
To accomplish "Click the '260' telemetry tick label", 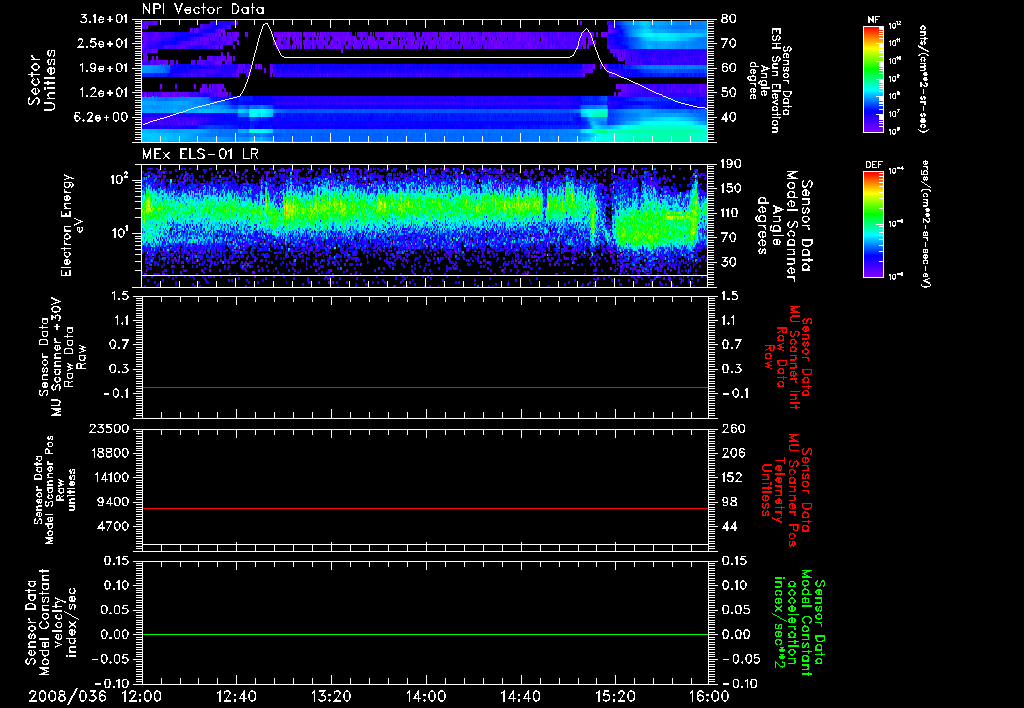I will click(732, 429).
